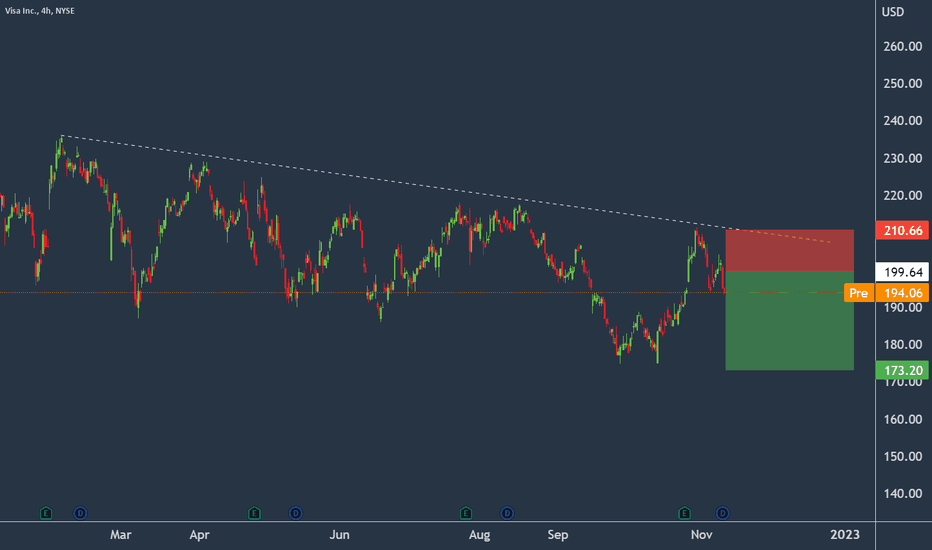Click the Apr label on the time axis
This screenshot has width=932, height=550.
tap(199, 535)
